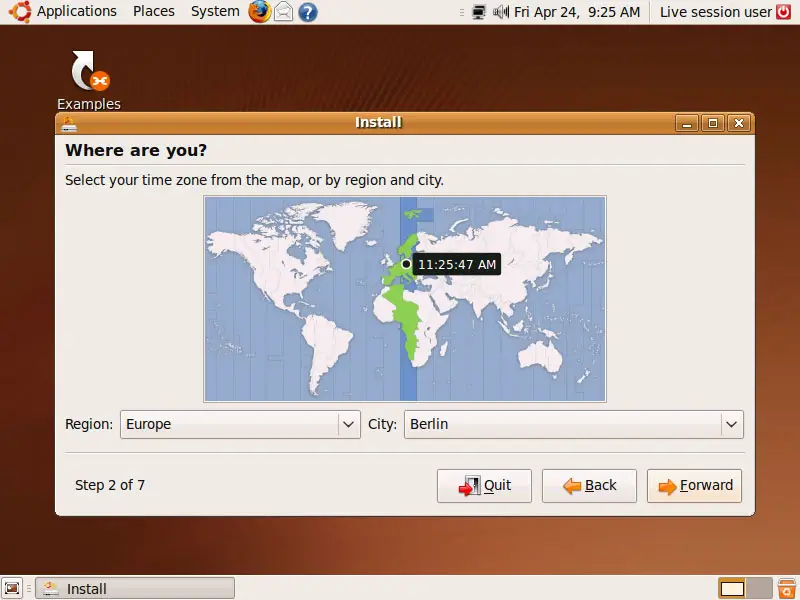Open the Places menu

click(x=154, y=11)
